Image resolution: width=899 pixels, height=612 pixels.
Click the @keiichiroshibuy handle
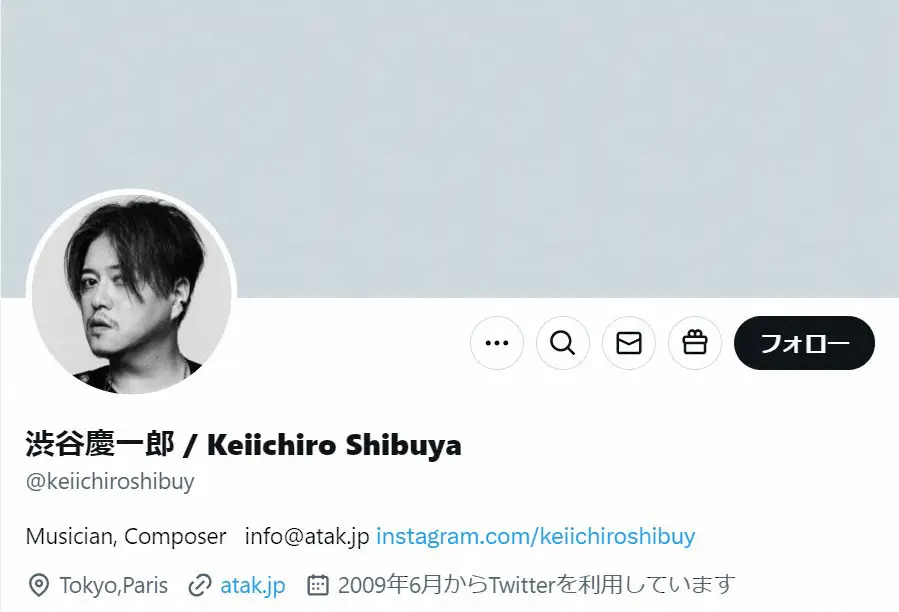[x=110, y=481]
